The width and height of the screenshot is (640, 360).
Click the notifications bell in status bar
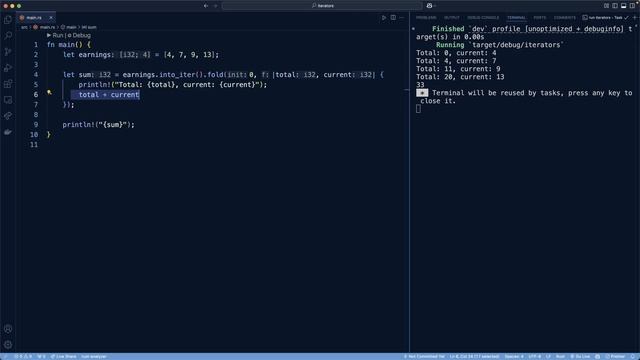(633, 356)
